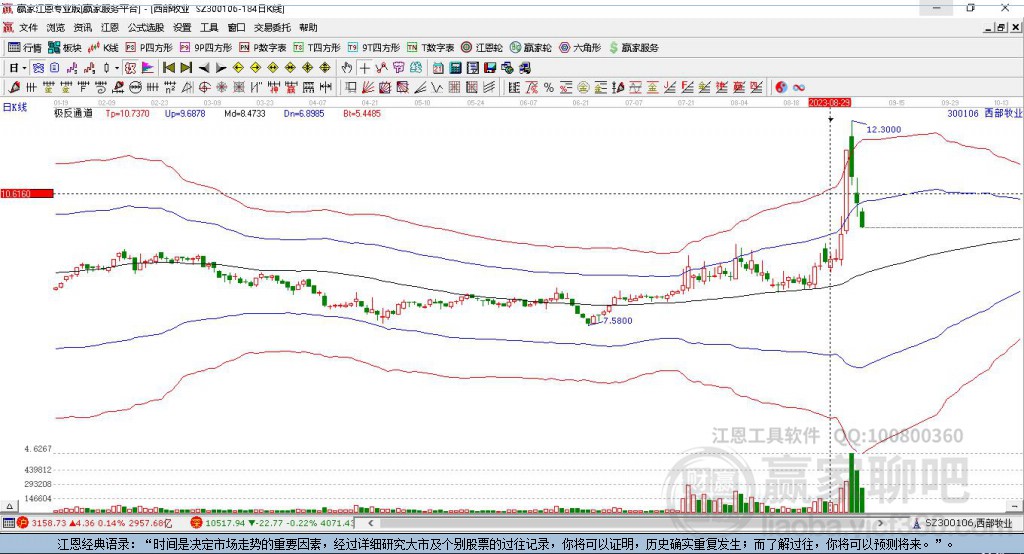The width and height of the screenshot is (1024, 554).
Task: Open the 行情 quotes view
Action: 24,48
